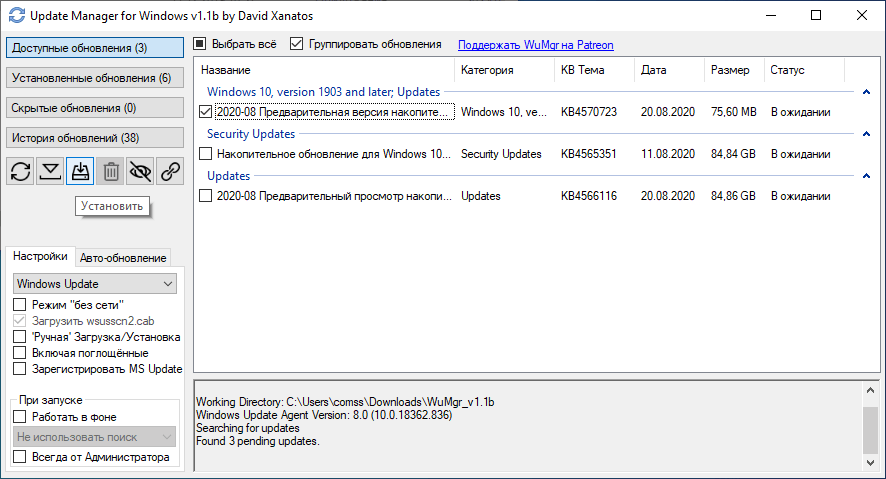Open 'Скрытые обновления (0)' list
This screenshot has width=886, height=479.
95,108
